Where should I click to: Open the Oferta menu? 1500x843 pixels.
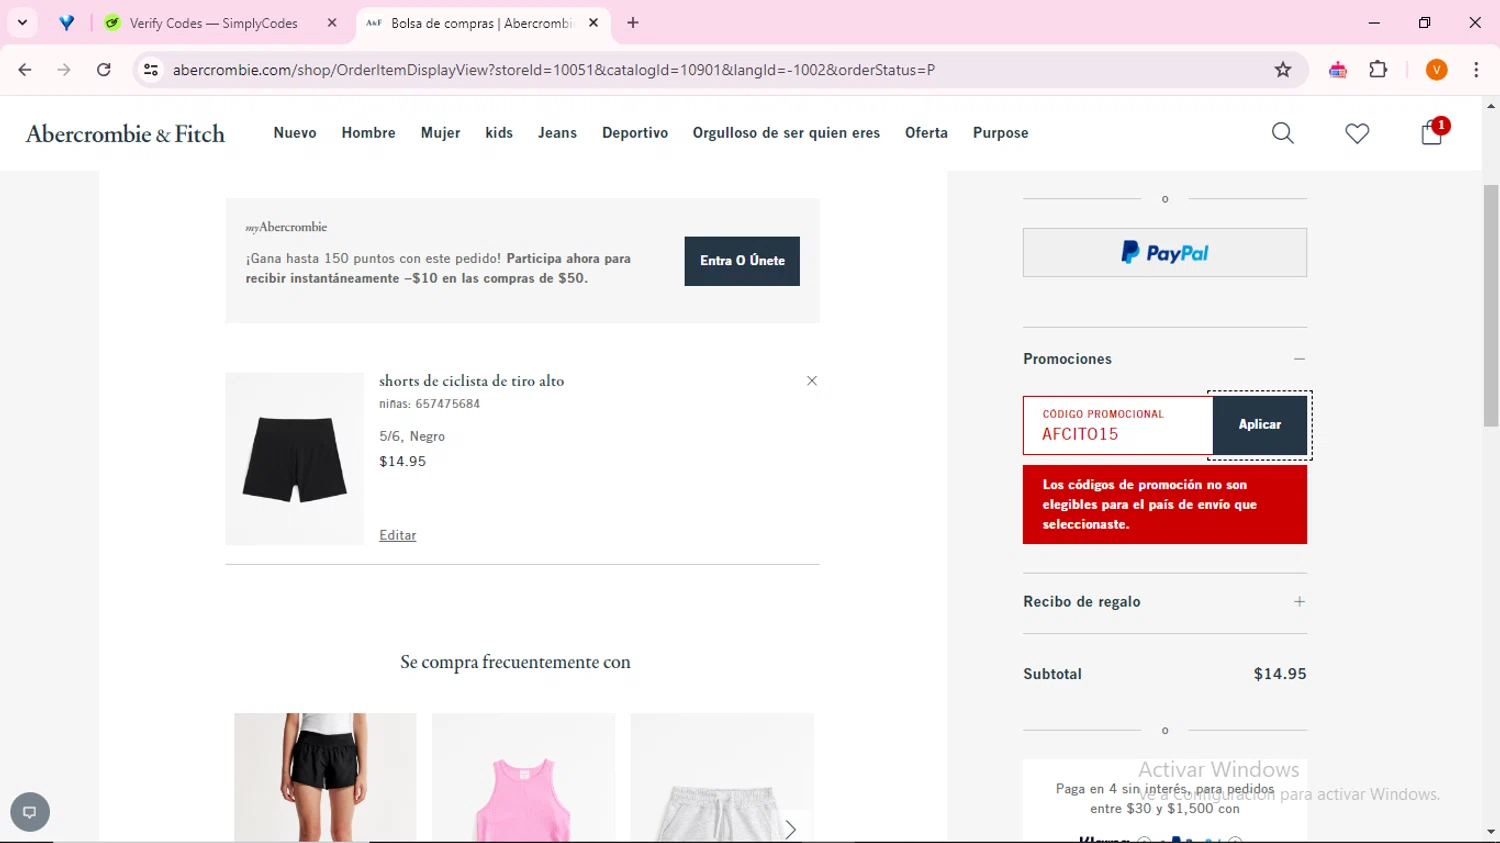click(926, 133)
